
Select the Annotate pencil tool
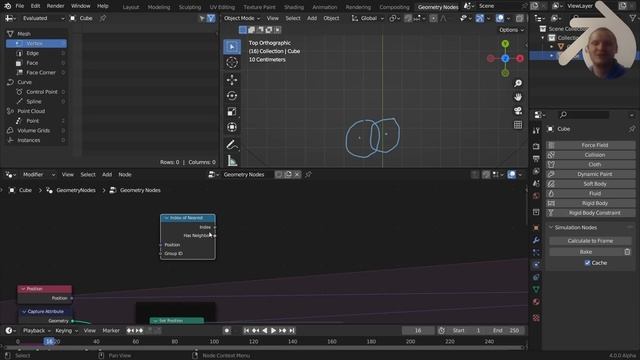tap(232, 144)
